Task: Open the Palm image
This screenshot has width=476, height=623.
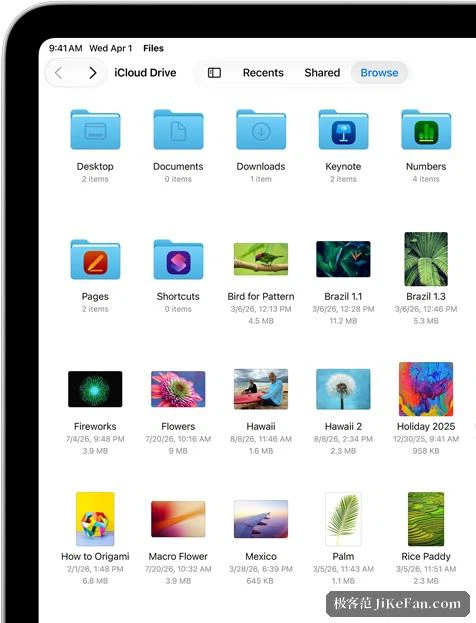Action: coord(343,519)
